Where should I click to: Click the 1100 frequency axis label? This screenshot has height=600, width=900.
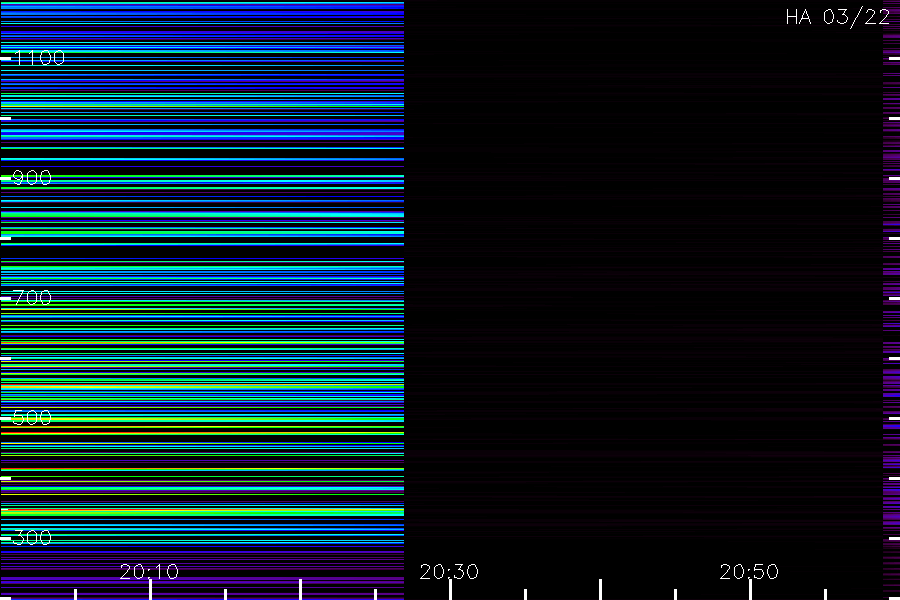click(39, 58)
